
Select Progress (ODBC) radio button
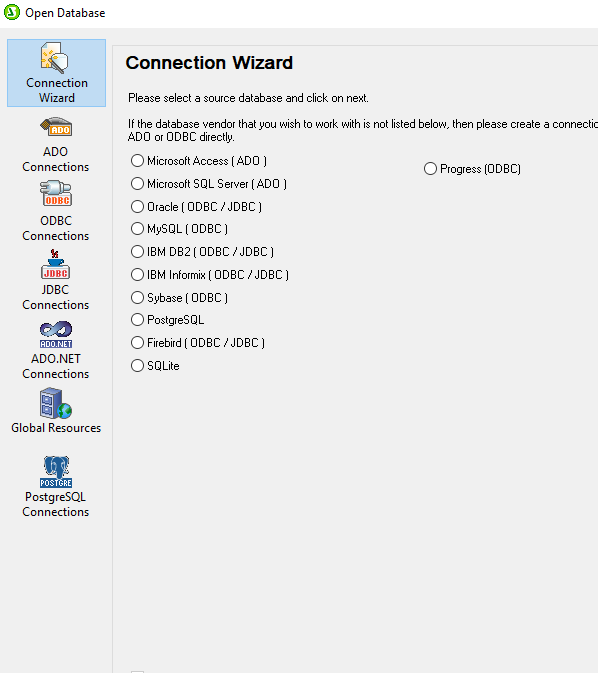pos(430,169)
